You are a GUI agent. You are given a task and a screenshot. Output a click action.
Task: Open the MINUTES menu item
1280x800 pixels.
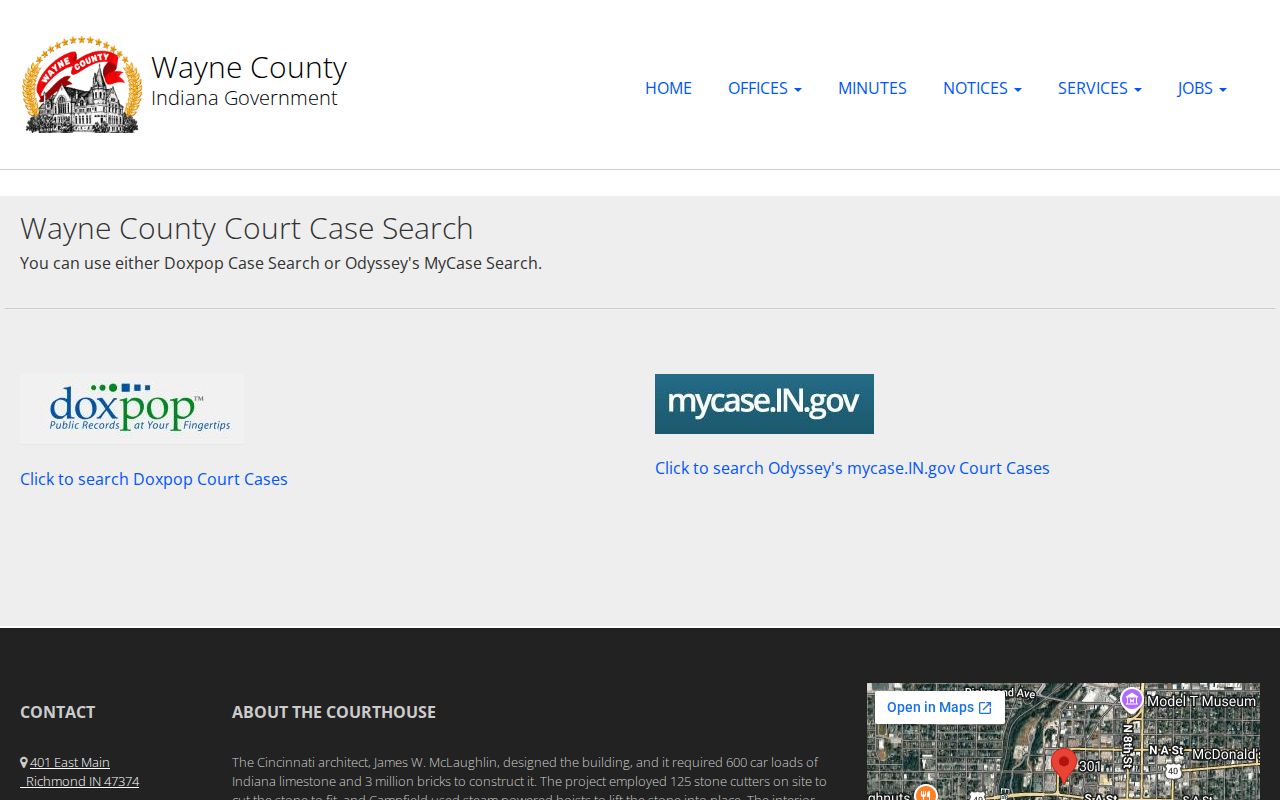(x=872, y=88)
